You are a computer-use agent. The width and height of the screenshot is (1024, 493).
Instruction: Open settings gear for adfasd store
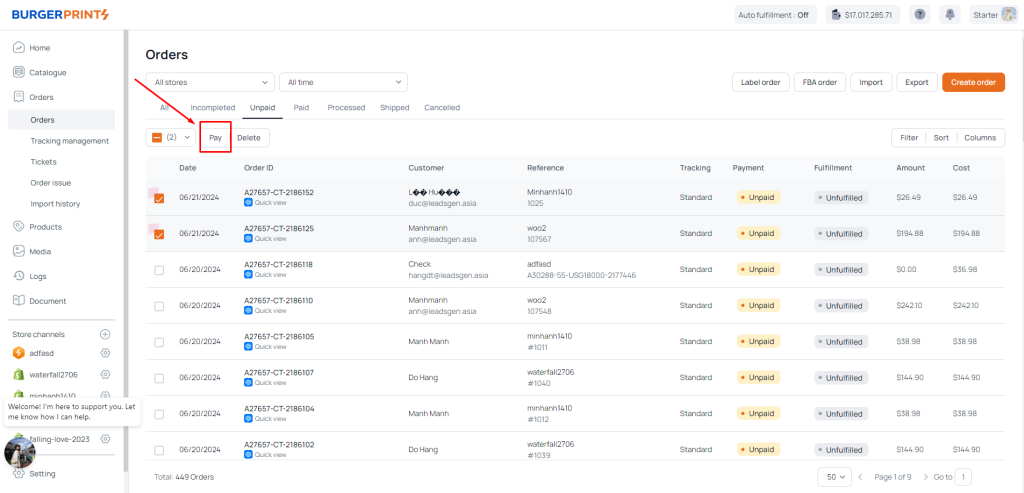pos(105,353)
